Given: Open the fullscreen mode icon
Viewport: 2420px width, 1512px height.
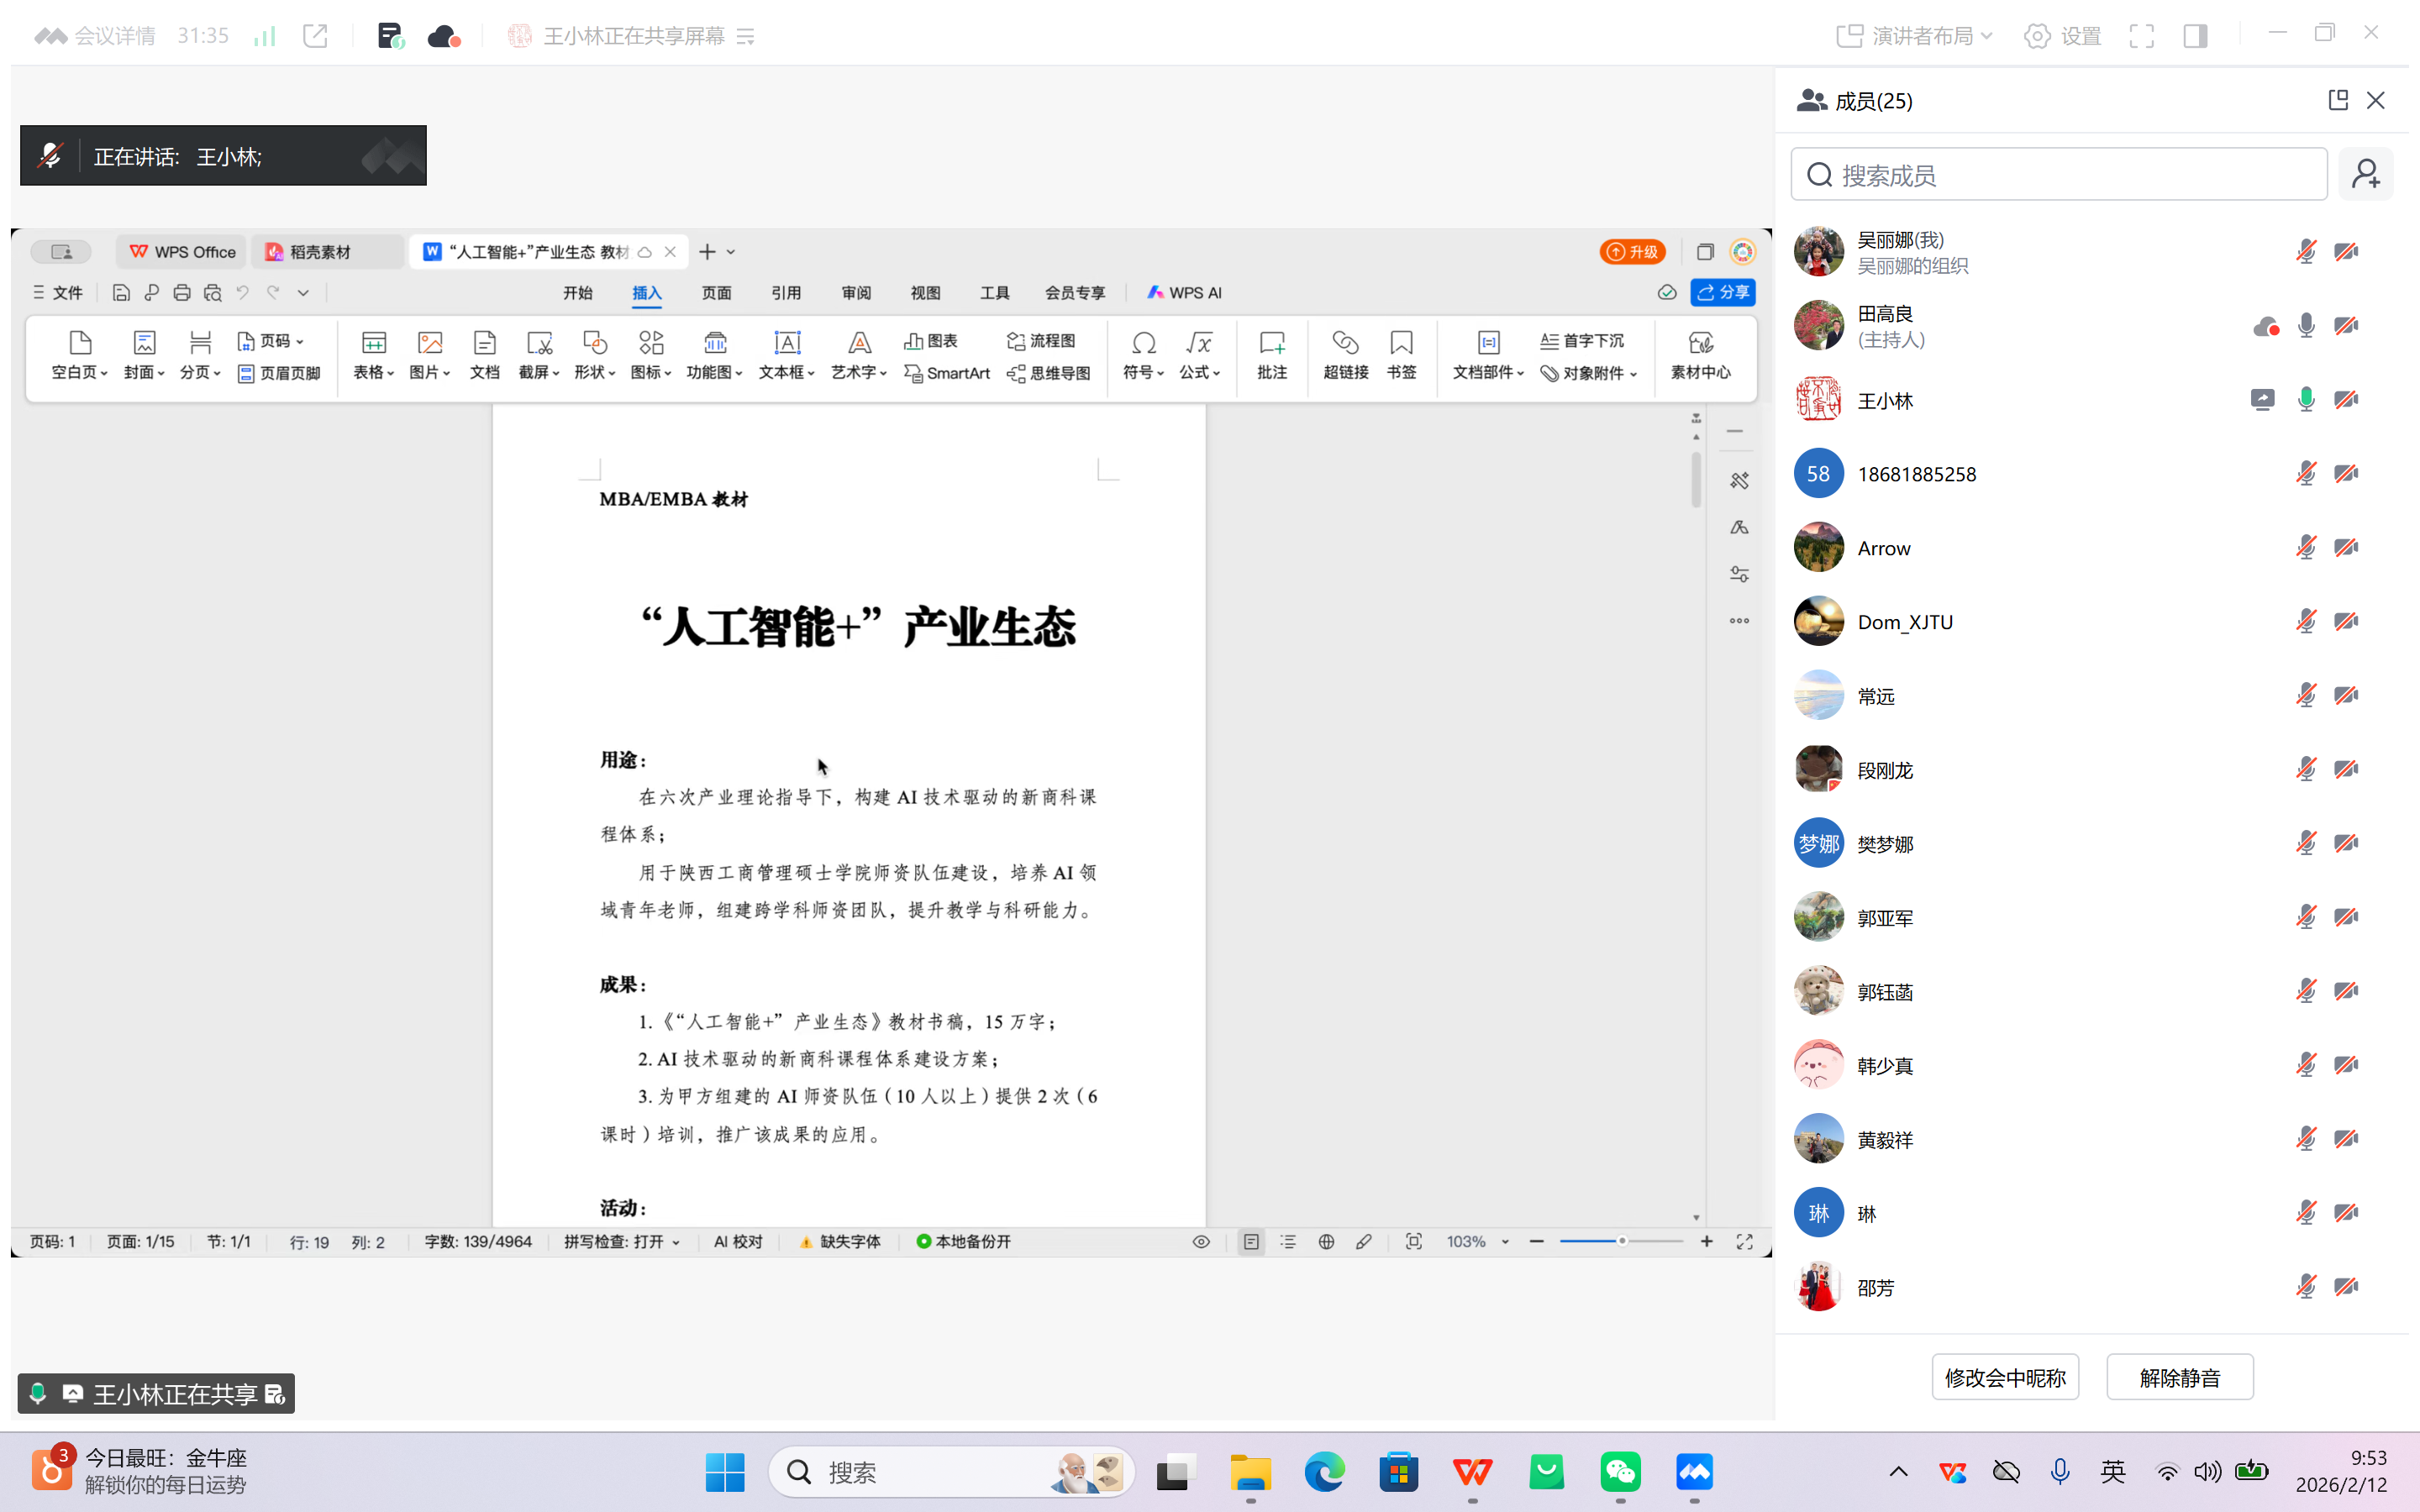Looking at the screenshot, I should click(2141, 37).
